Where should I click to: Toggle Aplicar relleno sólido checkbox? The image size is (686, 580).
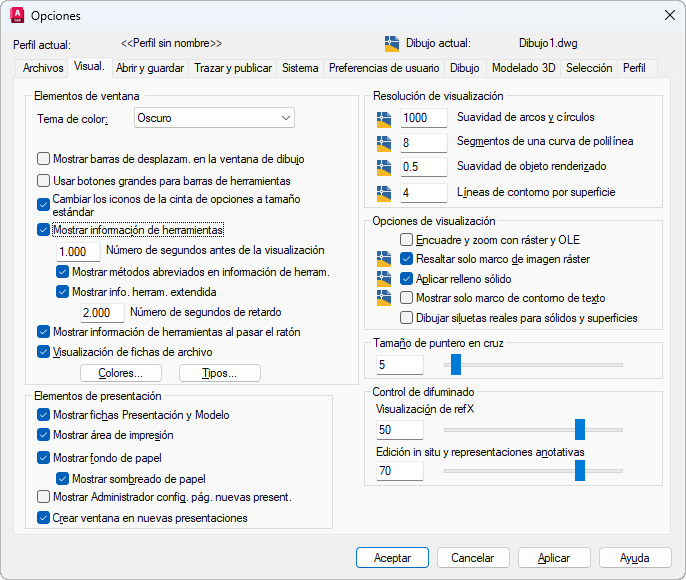pyautogui.click(x=406, y=279)
